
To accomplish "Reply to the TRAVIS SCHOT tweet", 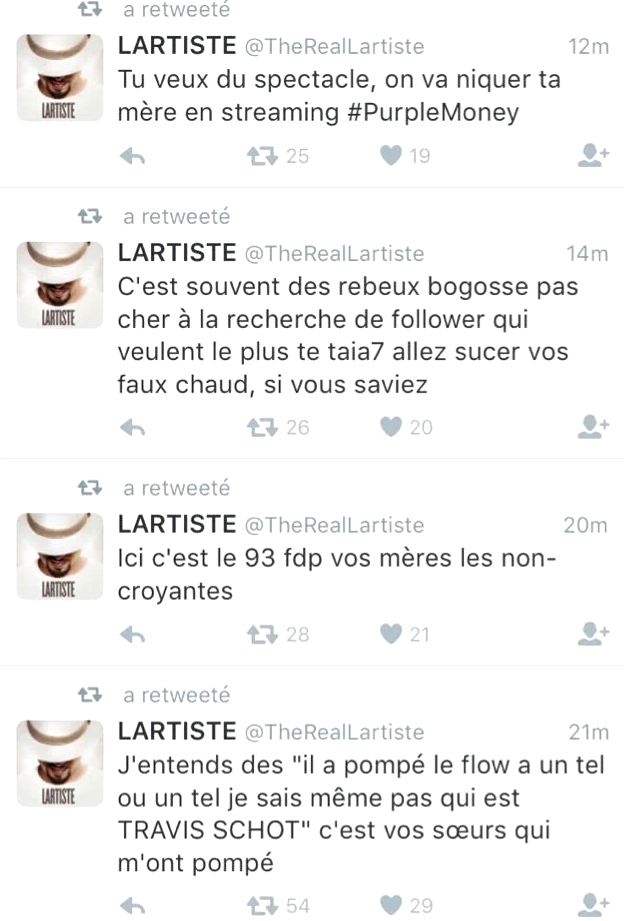I will (x=132, y=906).
